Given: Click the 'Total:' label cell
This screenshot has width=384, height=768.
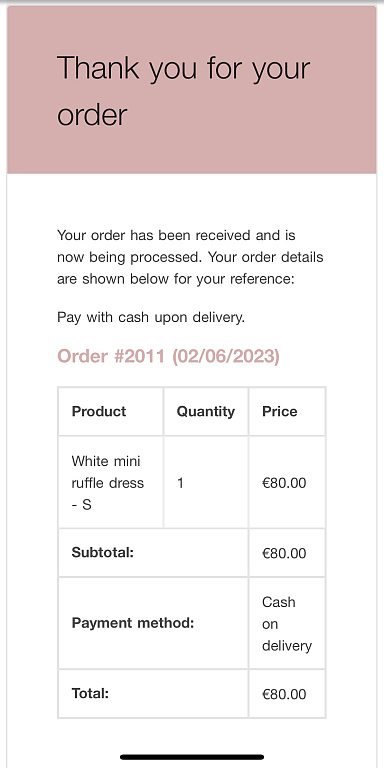Looking at the screenshot, I should 153,694.
